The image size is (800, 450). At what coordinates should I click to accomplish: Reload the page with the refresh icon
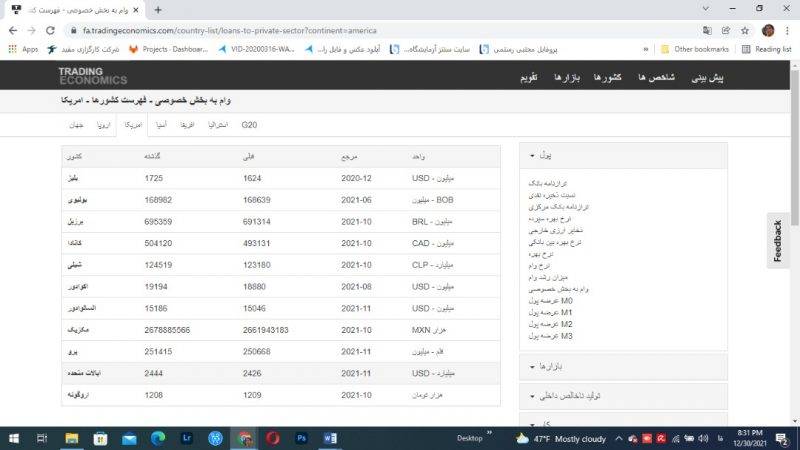point(49,30)
